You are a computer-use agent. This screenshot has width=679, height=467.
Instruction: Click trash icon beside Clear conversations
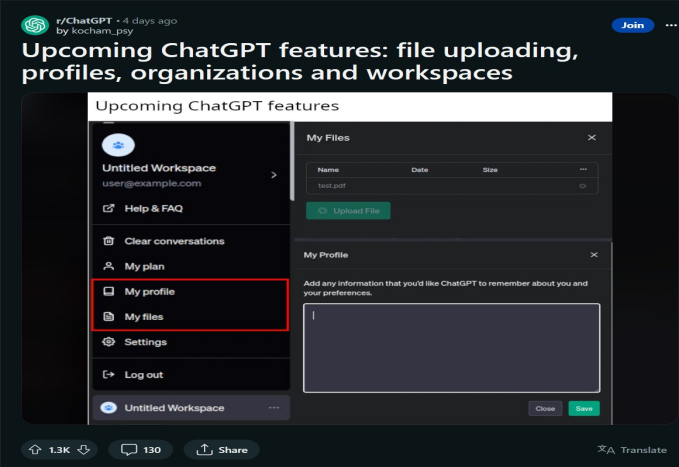109,241
